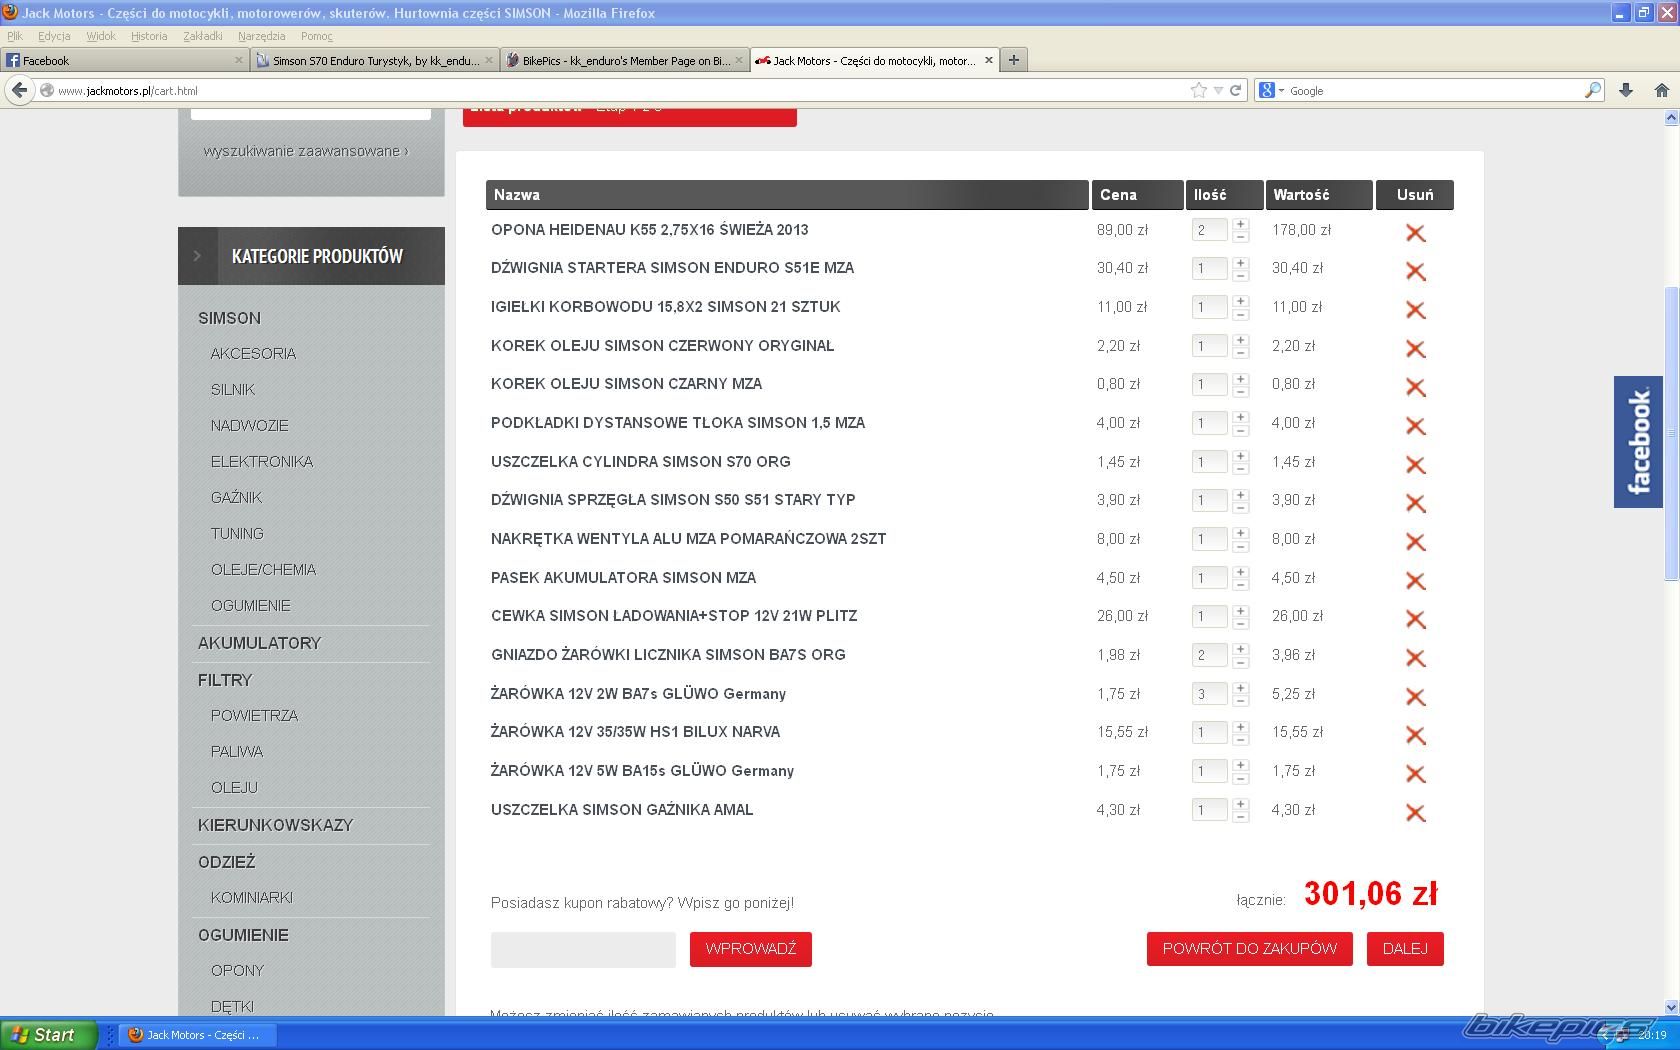
Task: Click the POWRÓT DO ZAKUPÓW button
Action: pyautogui.click(x=1249, y=949)
